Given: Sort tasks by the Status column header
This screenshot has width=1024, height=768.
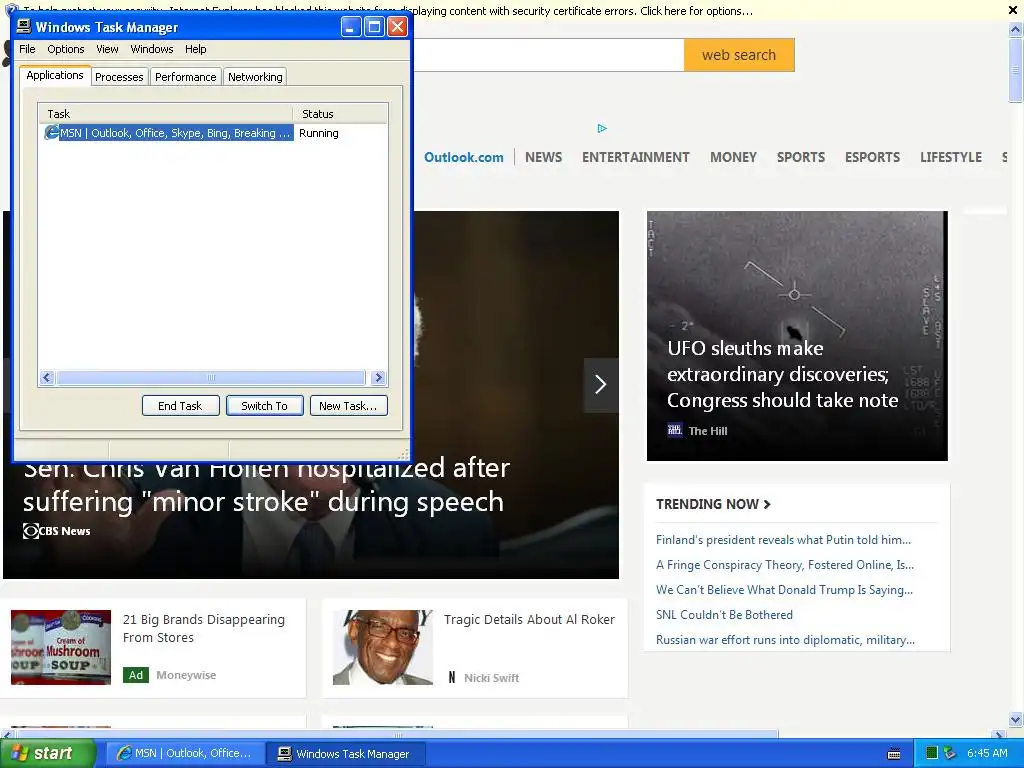Looking at the screenshot, I should coord(340,114).
